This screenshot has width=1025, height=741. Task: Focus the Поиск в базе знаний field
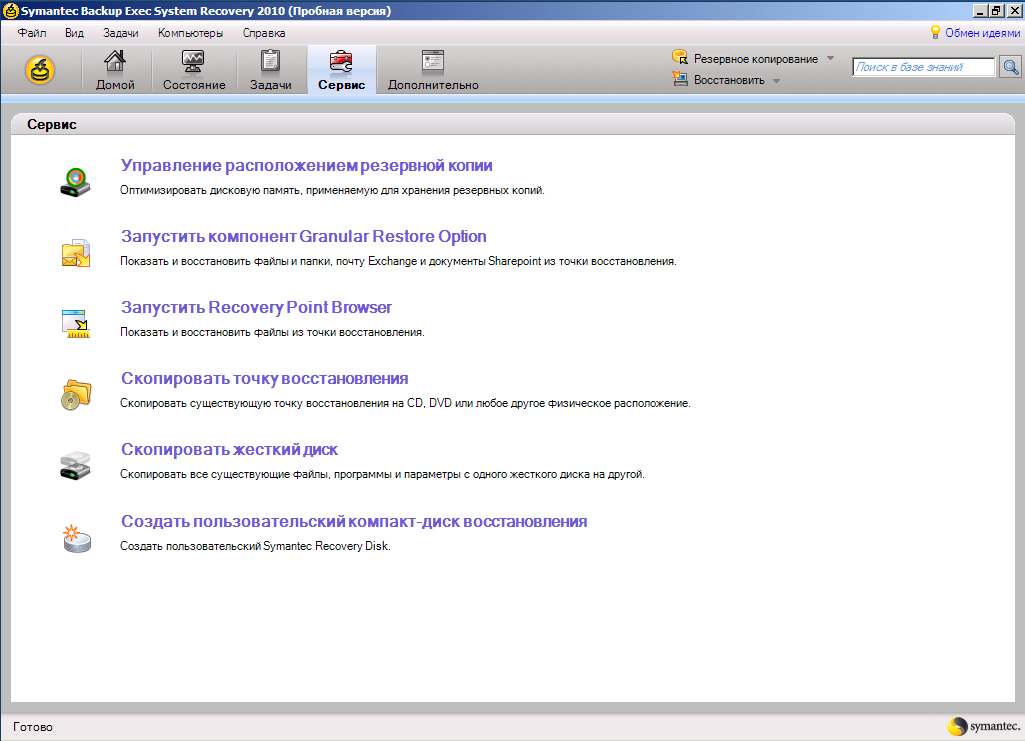(x=924, y=67)
